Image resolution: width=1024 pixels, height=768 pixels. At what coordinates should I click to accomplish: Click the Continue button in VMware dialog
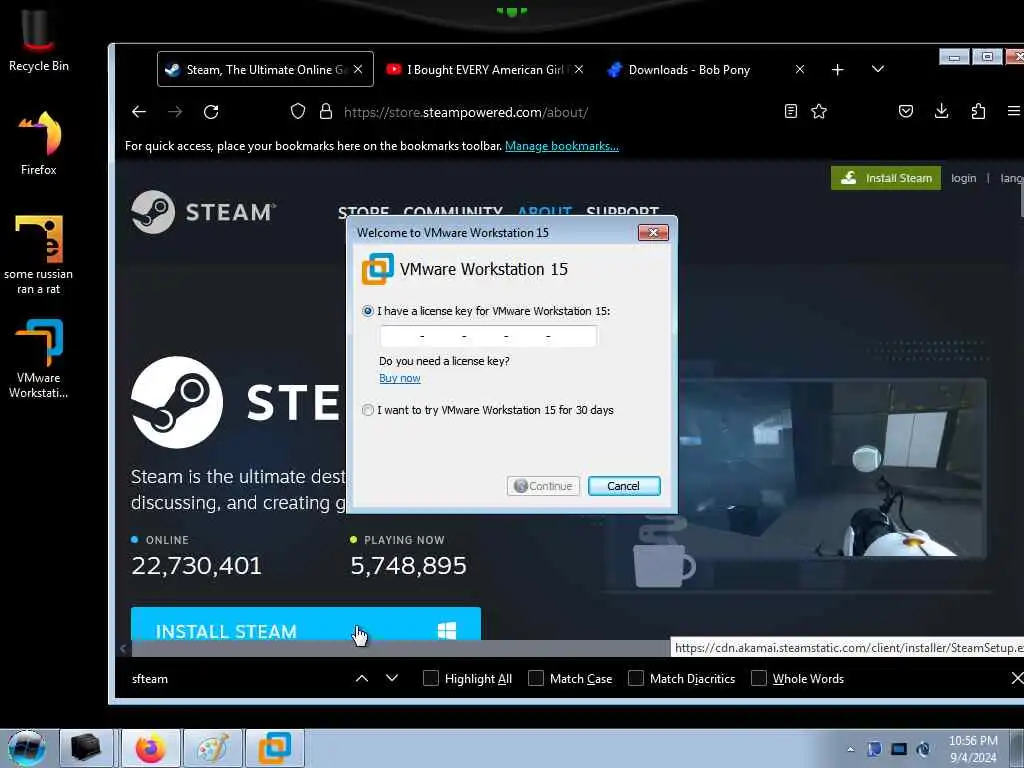543,486
